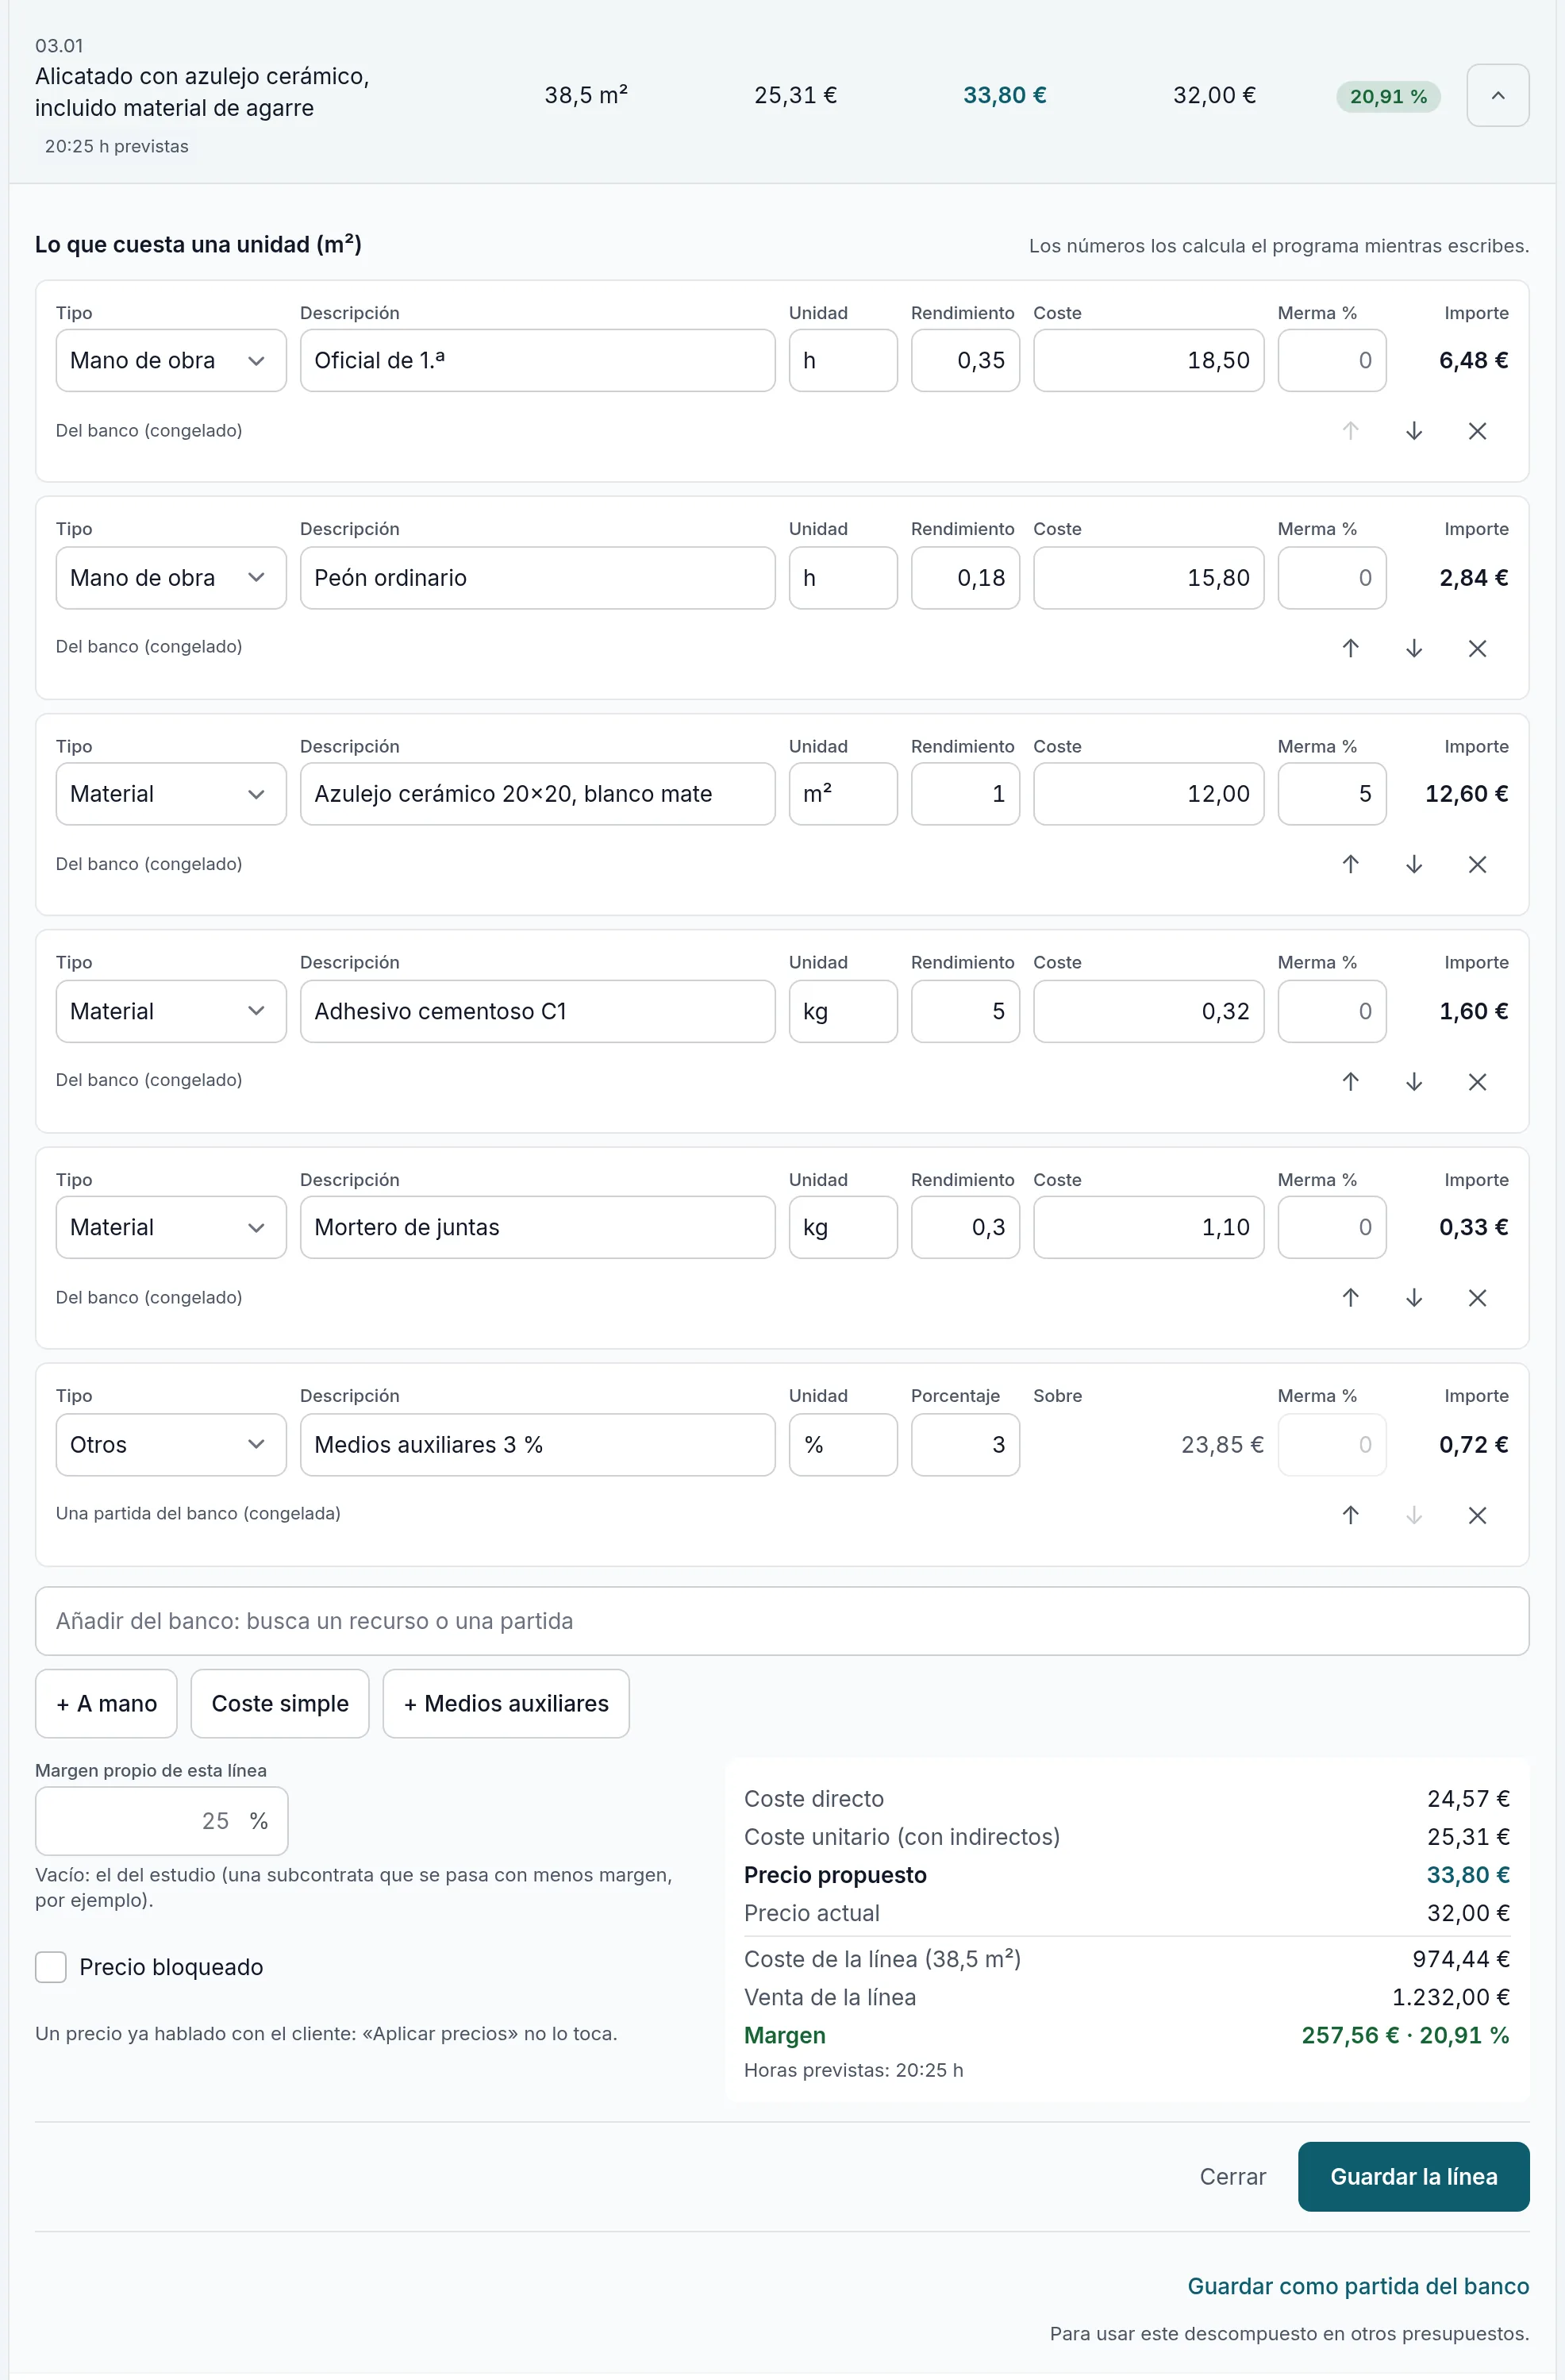Edit the Margen propio de esta línea field

pyautogui.click(x=161, y=1820)
